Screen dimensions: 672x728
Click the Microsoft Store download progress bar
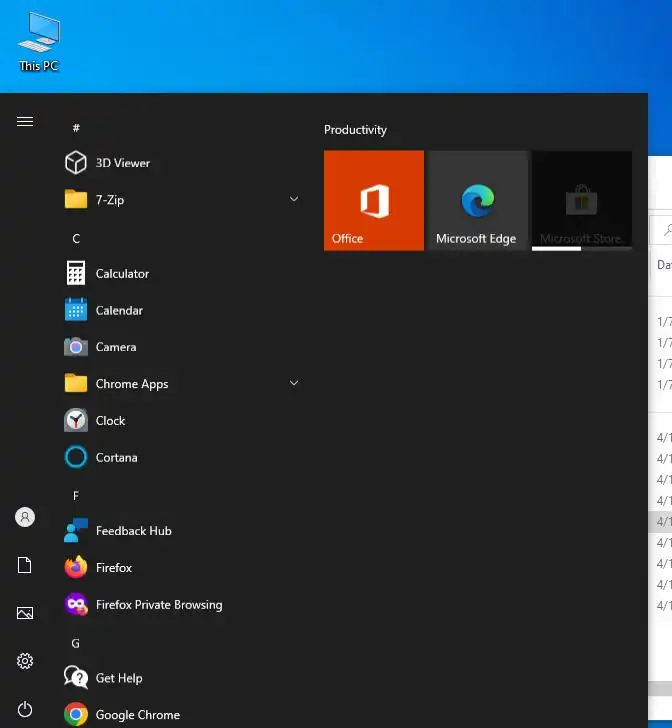tap(582, 248)
